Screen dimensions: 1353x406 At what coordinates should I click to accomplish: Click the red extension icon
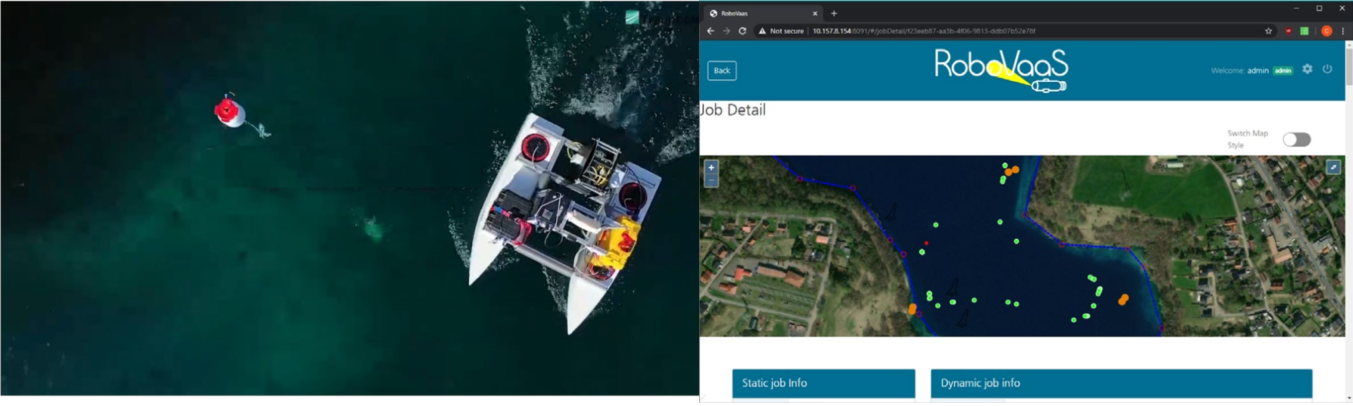(x=1288, y=31)
